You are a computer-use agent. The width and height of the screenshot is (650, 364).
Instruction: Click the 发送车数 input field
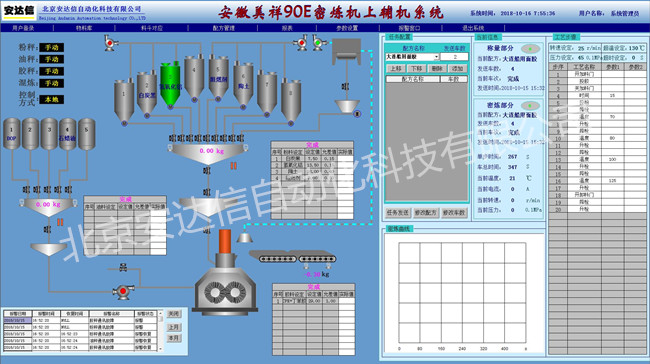pyautogui.click(x=454, y=57)
